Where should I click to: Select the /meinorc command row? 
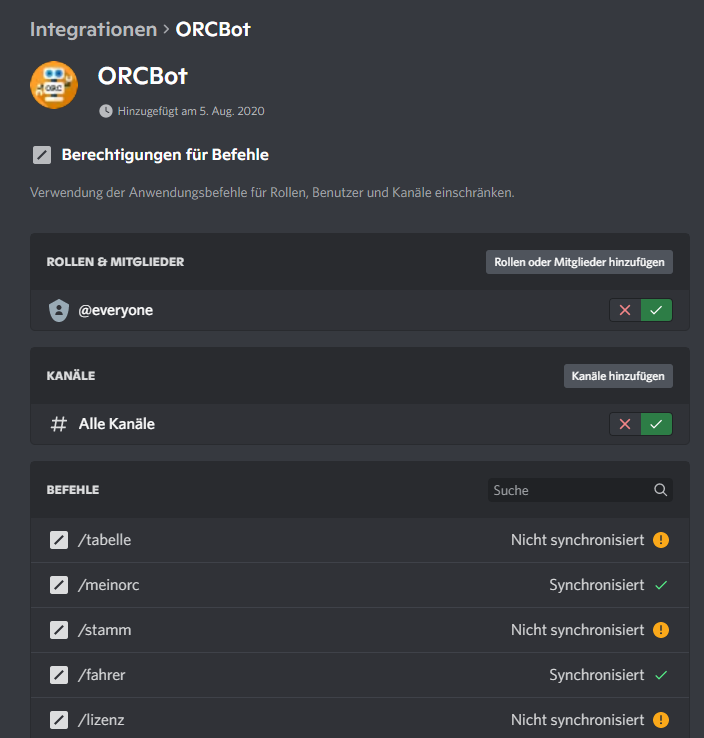pos(109,585)
